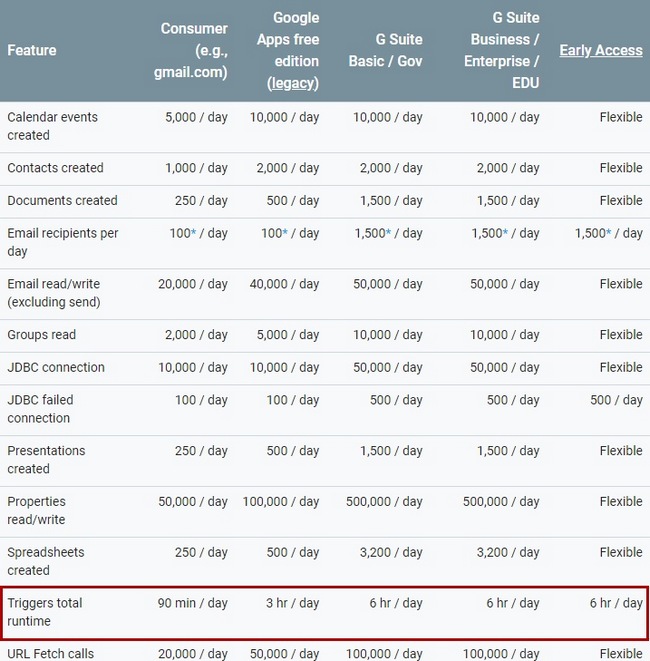Click the URL Fetch calls row label
Viewport: 650px width, 661px height.
click(51, 653)
